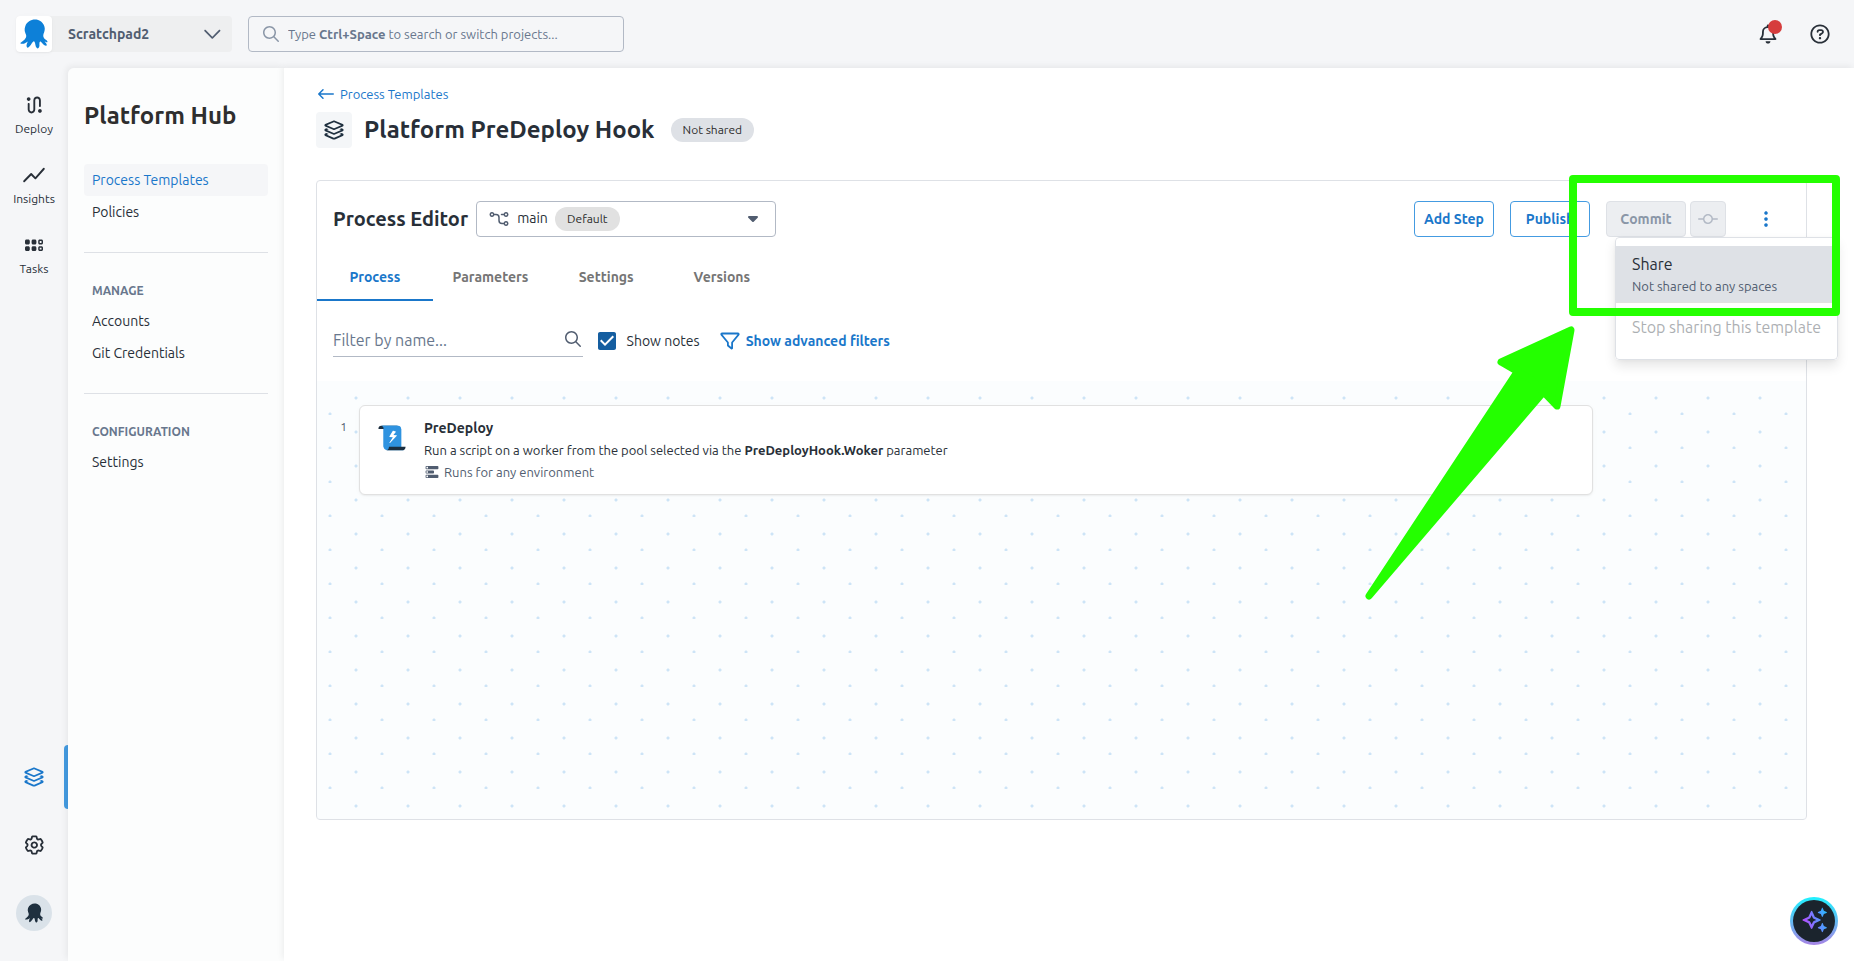Click the Filter by name field
The height and width of the screenshot is (961, 1854).
point(445,340)
